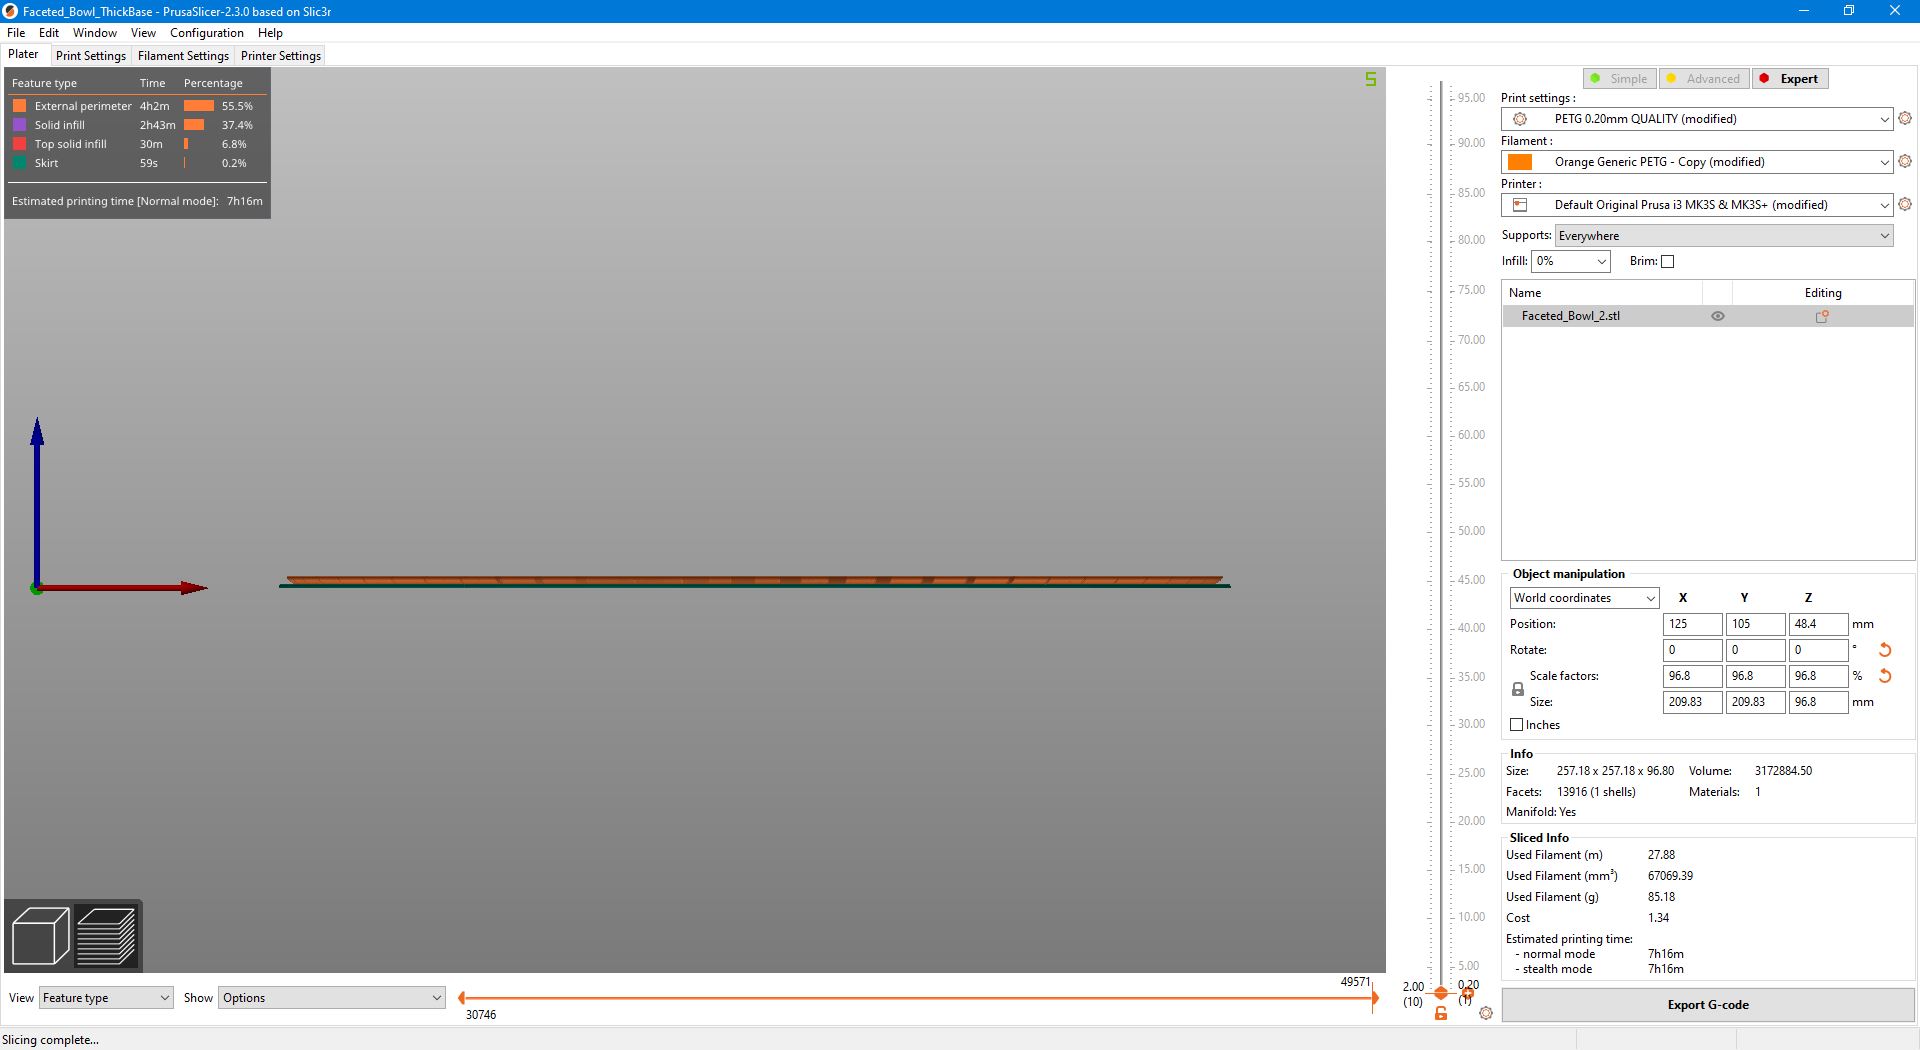Reset rotation with orange arrow

[x=1885, y=650]
